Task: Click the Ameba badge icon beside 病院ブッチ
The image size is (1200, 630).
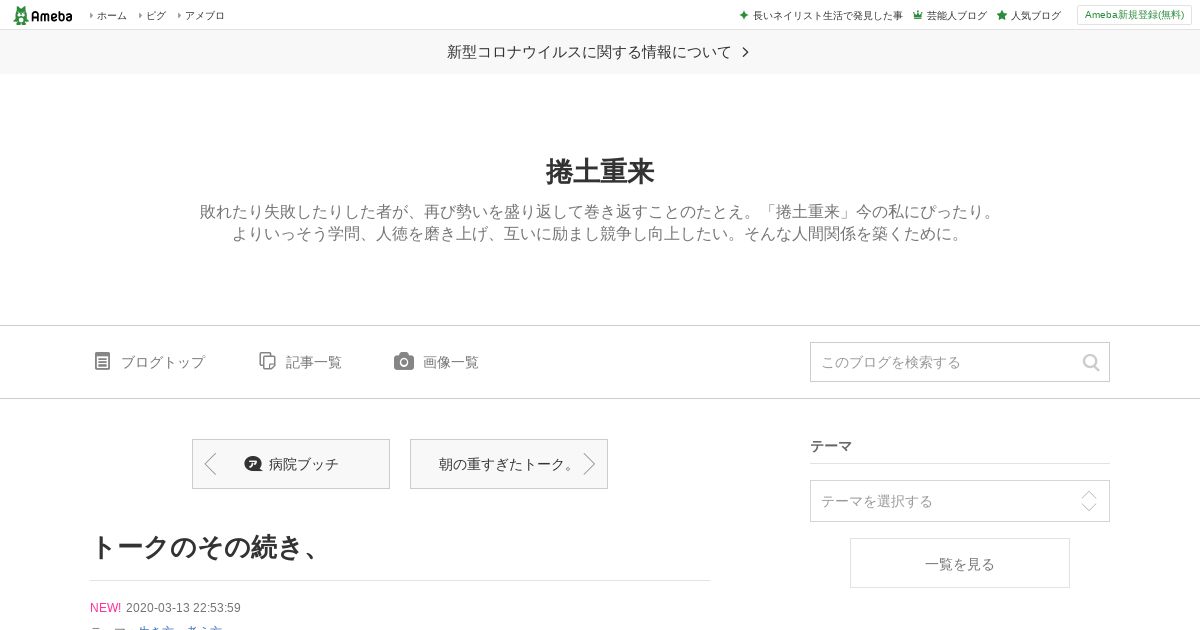Action: click(253, 464)
